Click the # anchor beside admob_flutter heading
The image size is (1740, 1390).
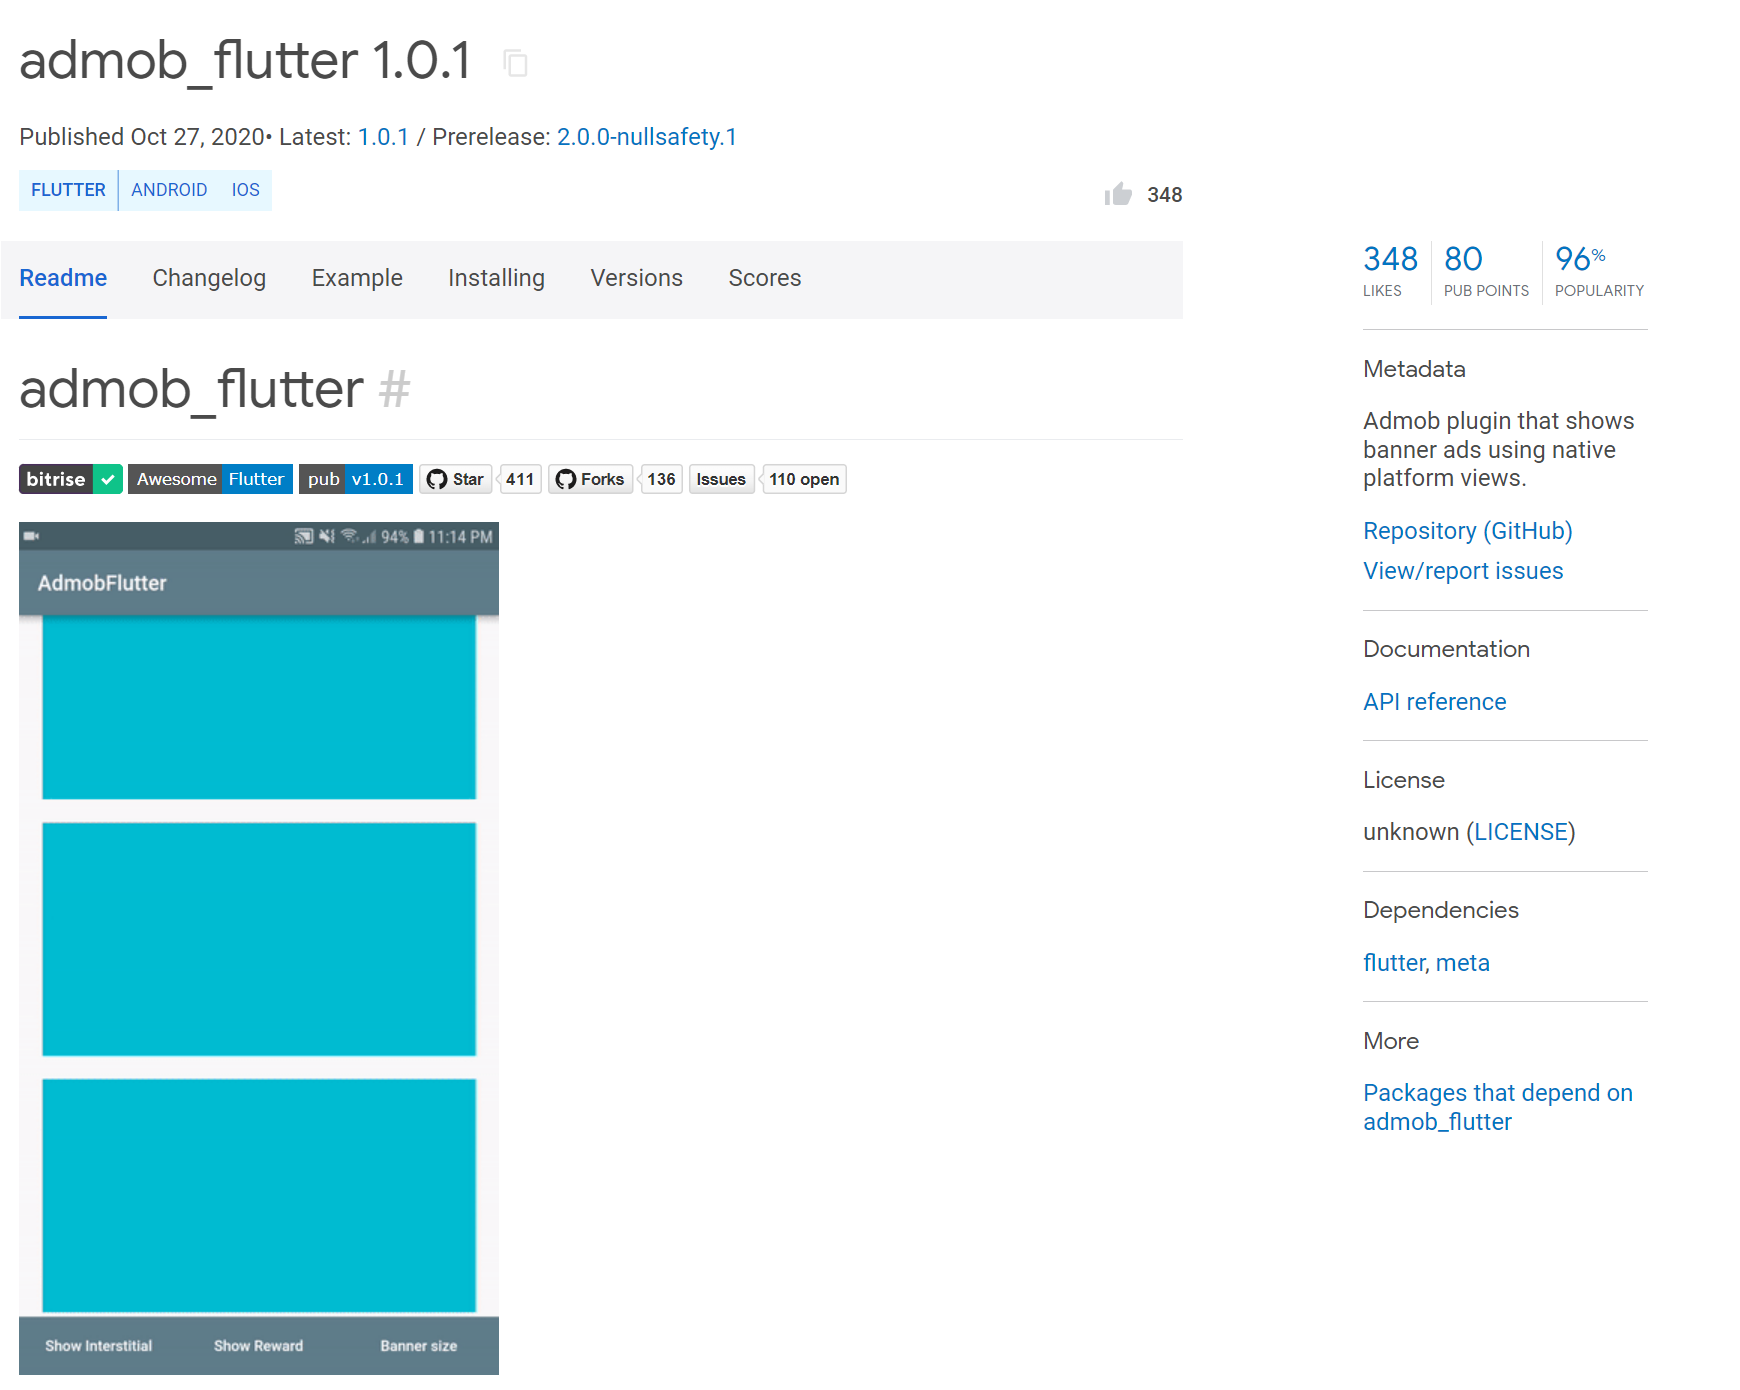point(394,389)
